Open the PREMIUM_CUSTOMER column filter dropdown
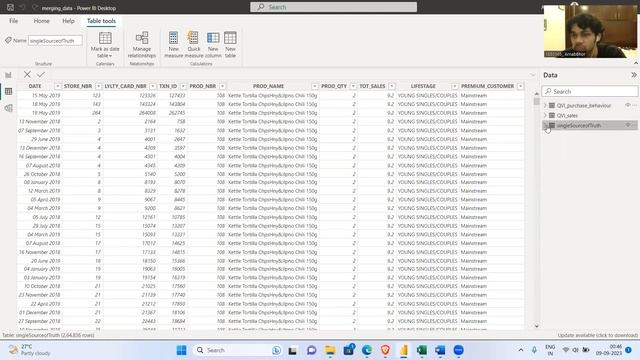The width and height of the screenshot is (640, 360). click(520, 86)
